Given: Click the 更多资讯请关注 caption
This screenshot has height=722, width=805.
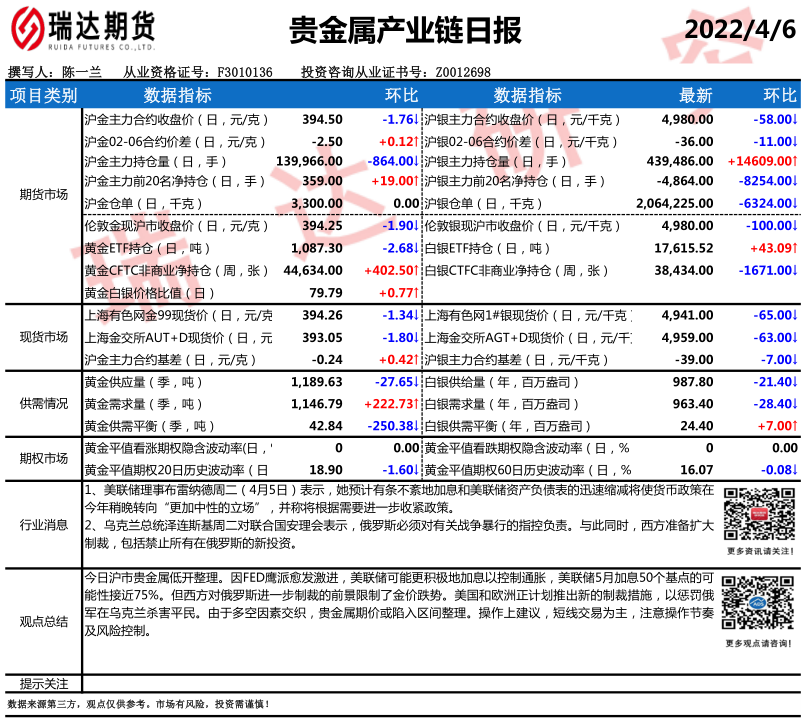Looking at the screenshot, I should 759,551.
